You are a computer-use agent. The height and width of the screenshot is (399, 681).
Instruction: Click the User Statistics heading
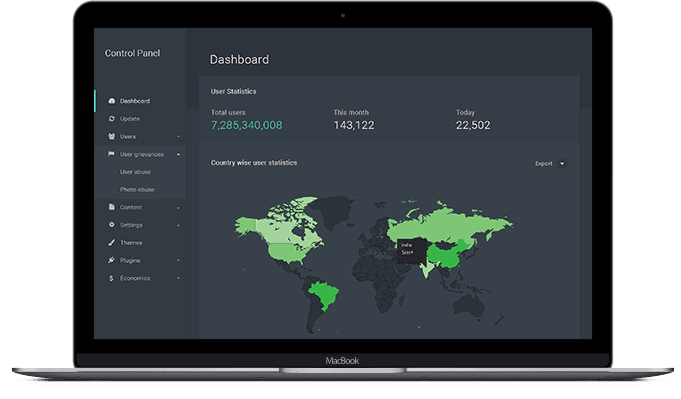(233, 92)
